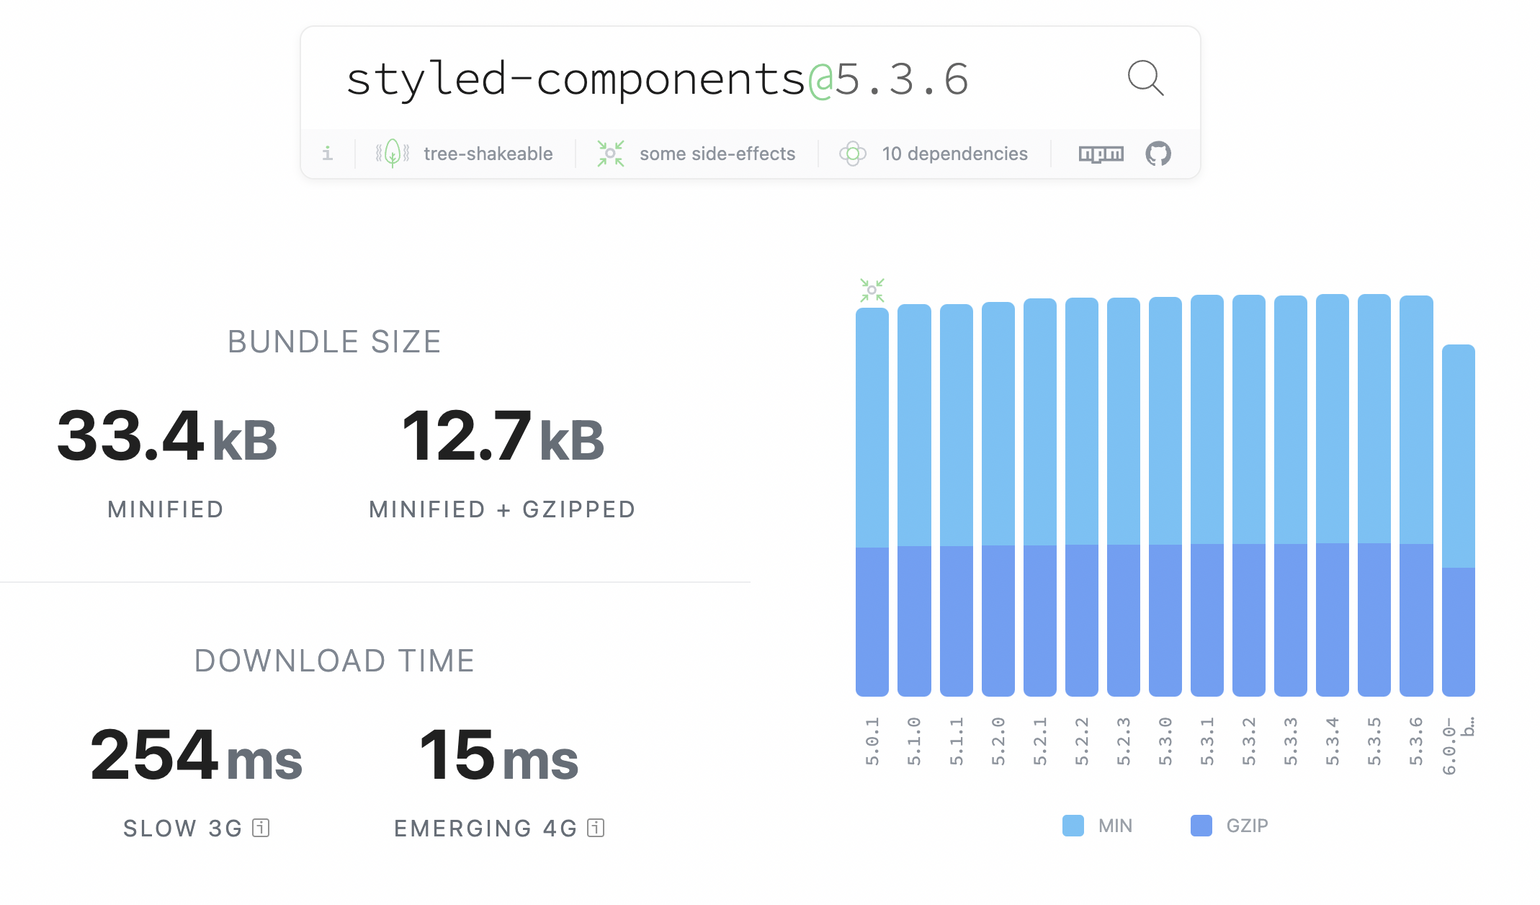This screenshot has width=1540, height=905.
Task: Click the MIN legend color swatch
Action: (1073, 825)
